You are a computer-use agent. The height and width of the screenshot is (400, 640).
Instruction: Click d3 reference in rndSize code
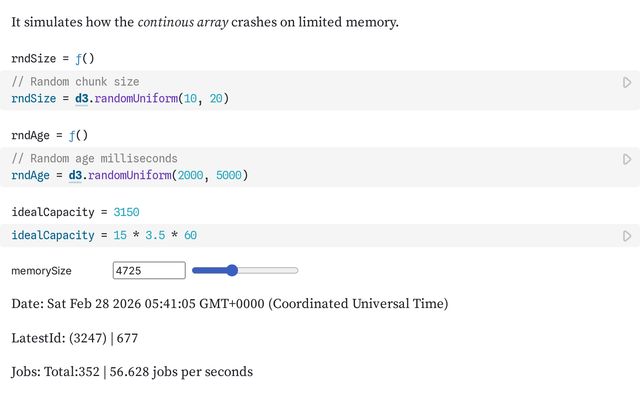point(80,98)
